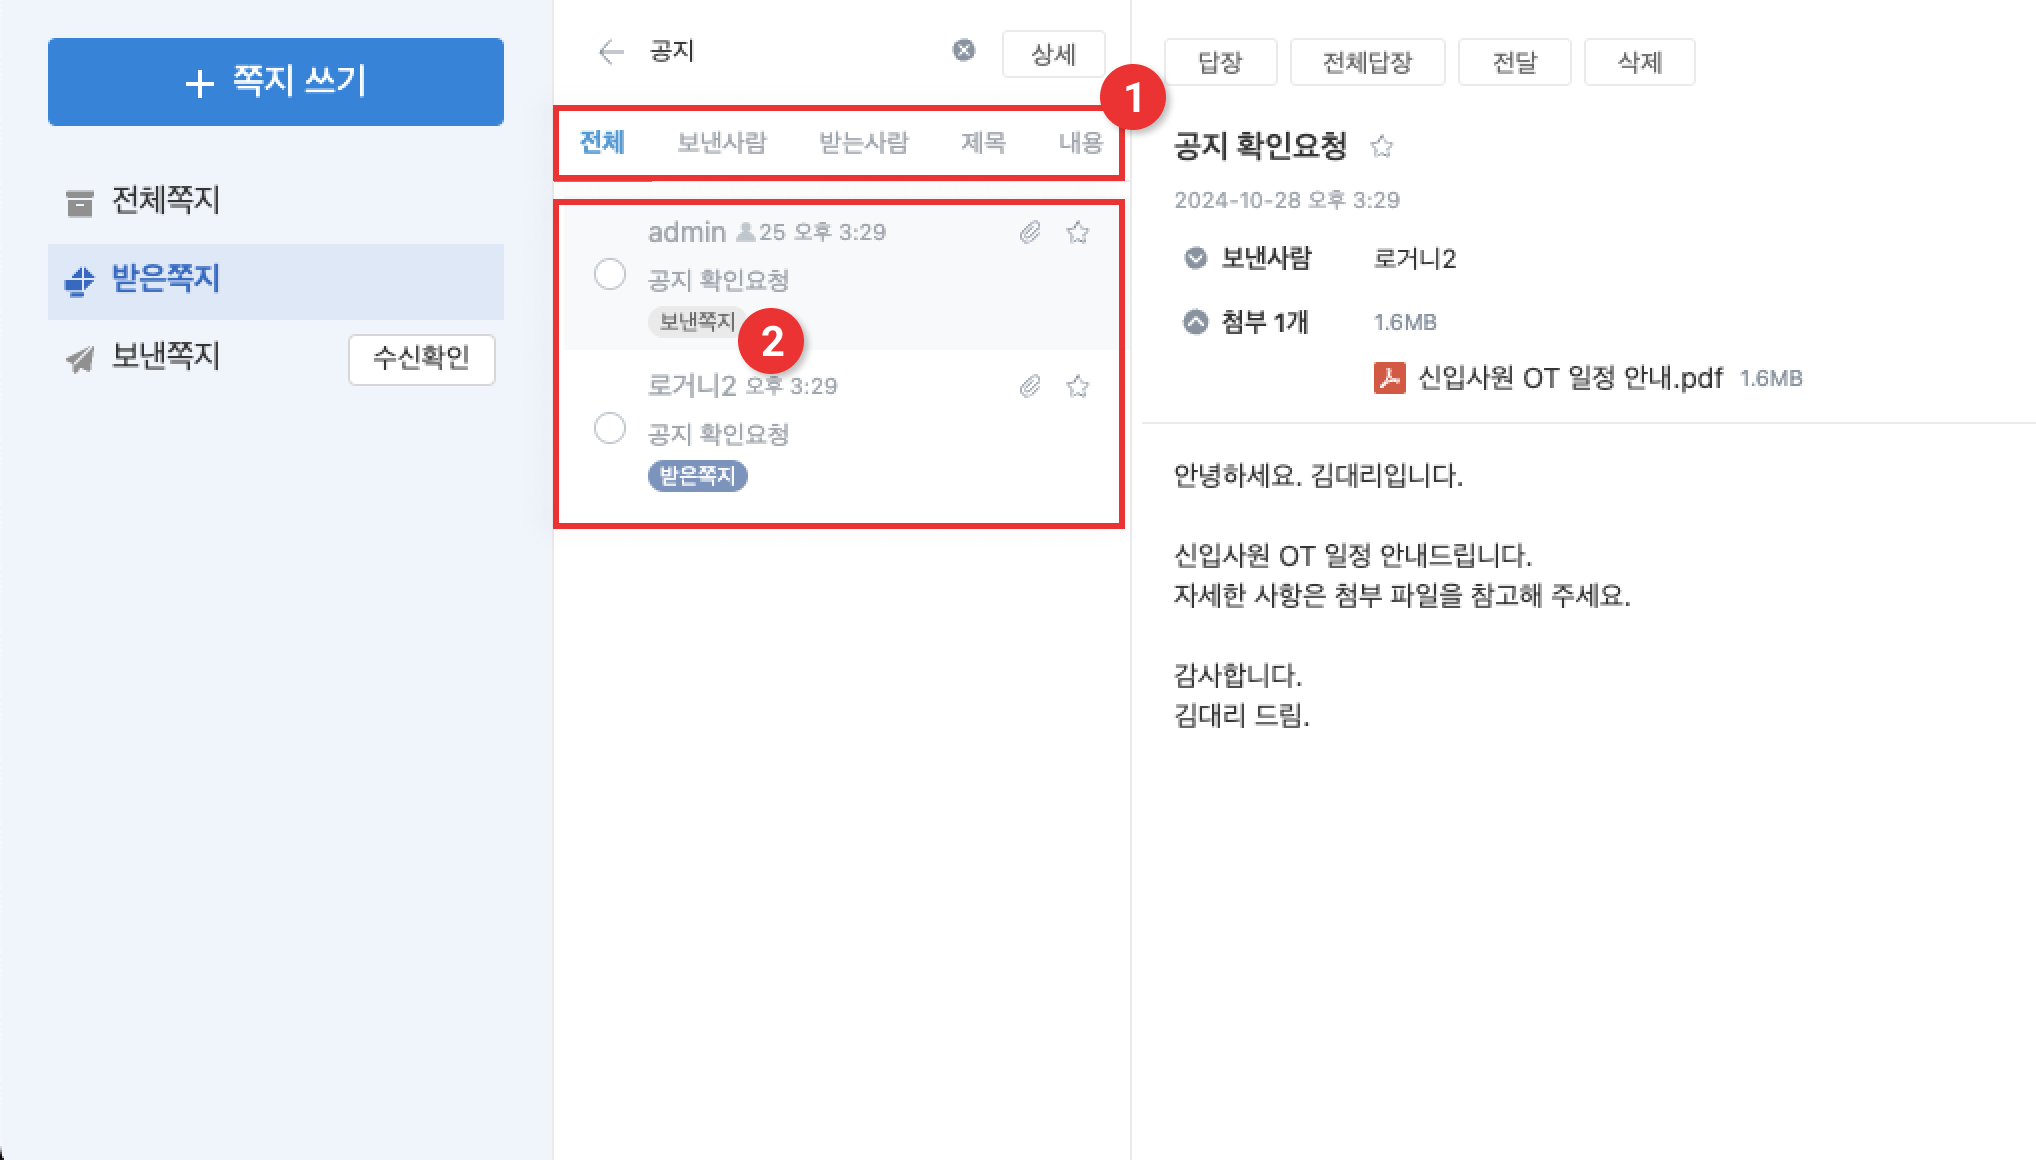Open the 전체쪽지 folder
The image size is (2036, 1160).
(165, 200)
